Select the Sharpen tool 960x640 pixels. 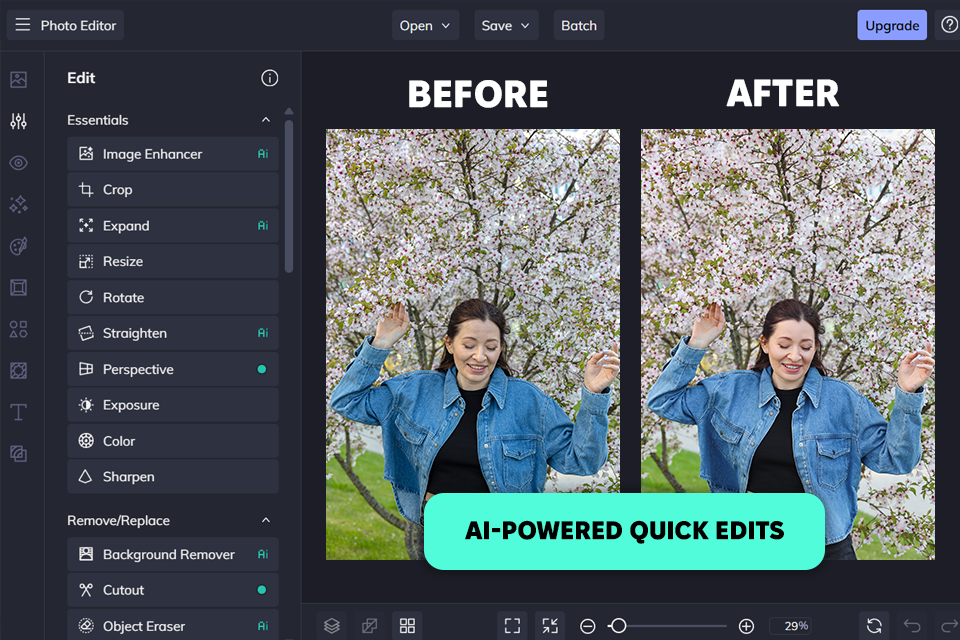click(x=173, y=476)
